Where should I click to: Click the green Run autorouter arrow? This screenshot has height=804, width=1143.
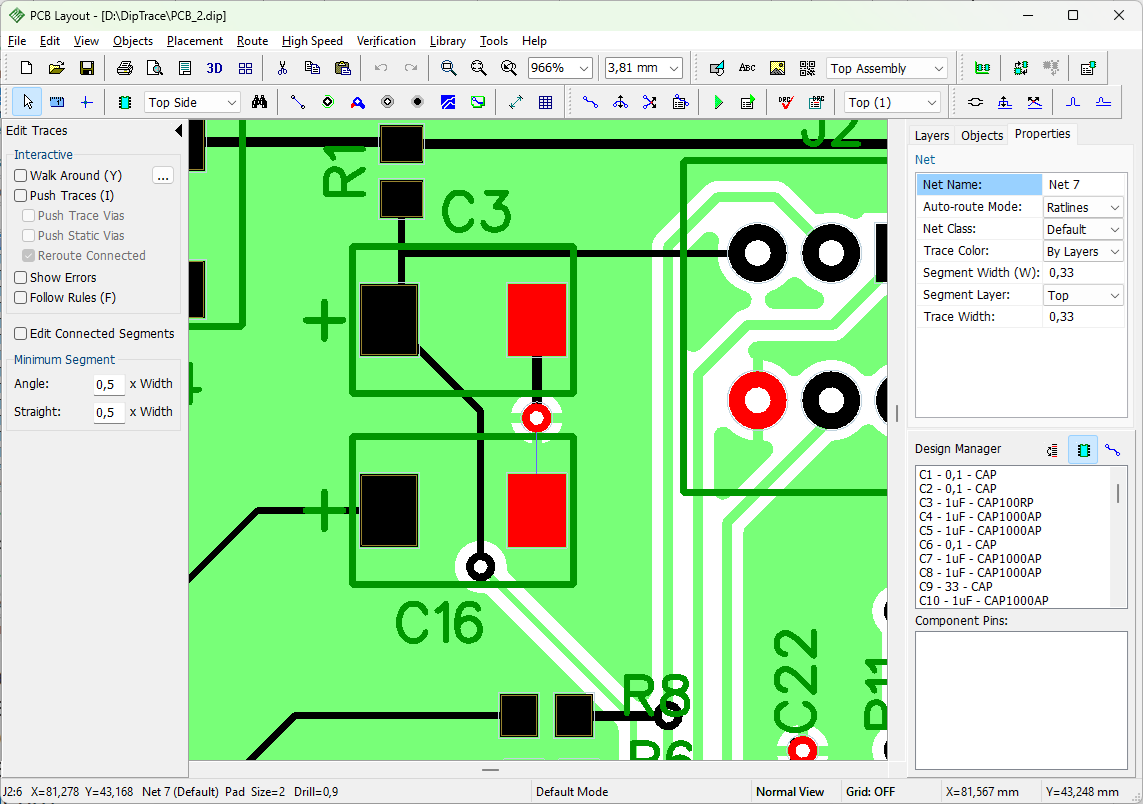[718, 102]
